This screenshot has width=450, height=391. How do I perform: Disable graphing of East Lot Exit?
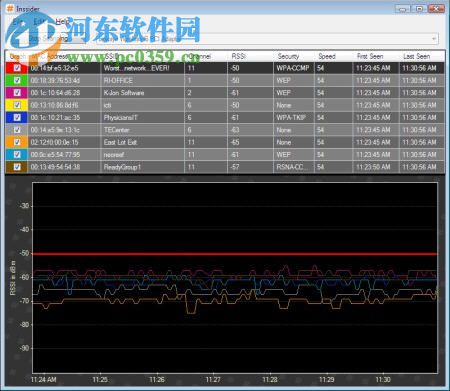click(x=17, y=142)
